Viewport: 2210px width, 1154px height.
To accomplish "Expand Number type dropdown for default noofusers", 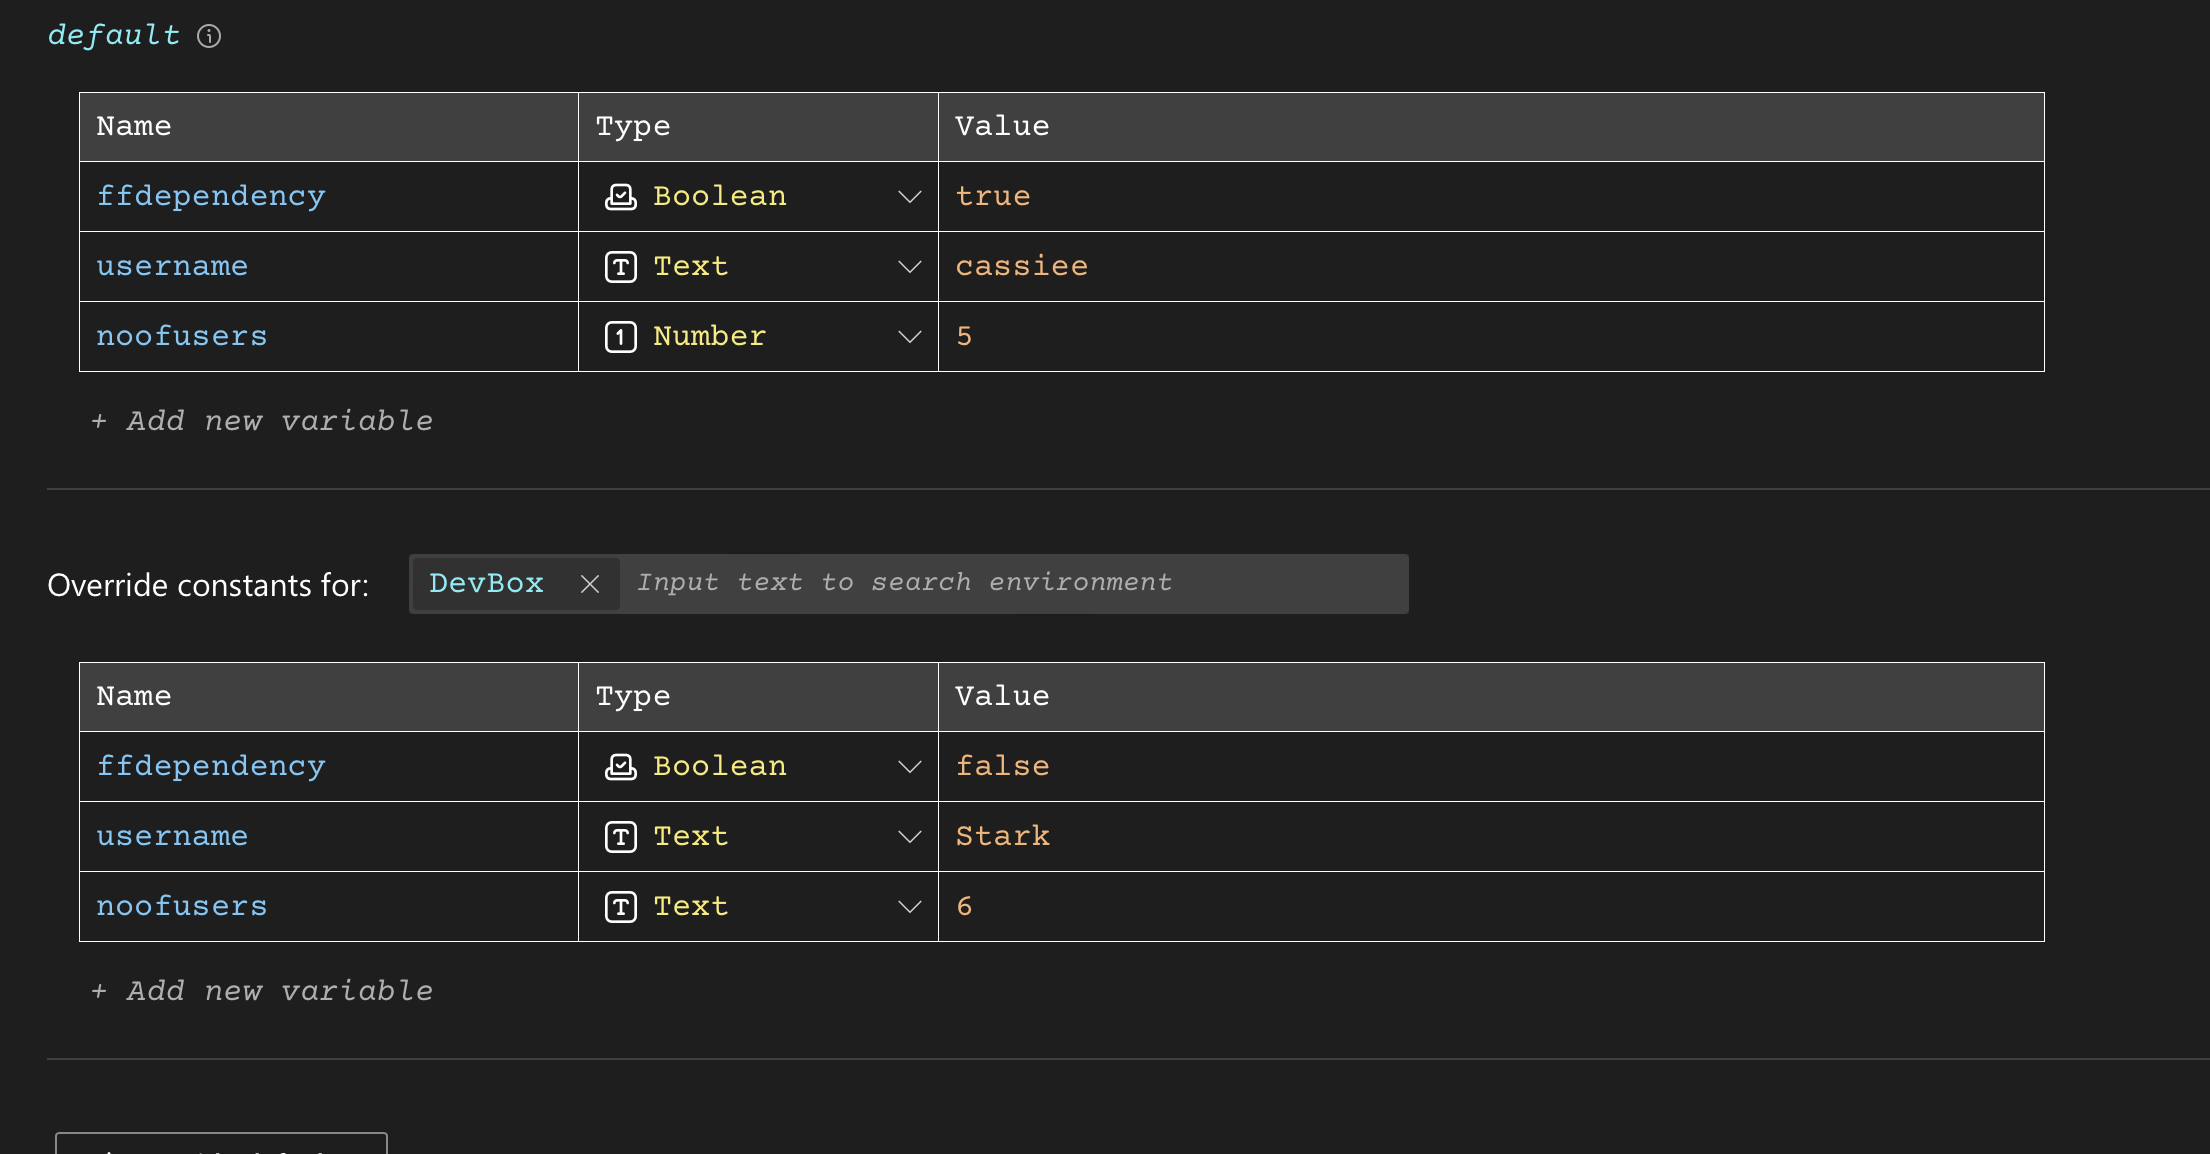I will [909, 337].
